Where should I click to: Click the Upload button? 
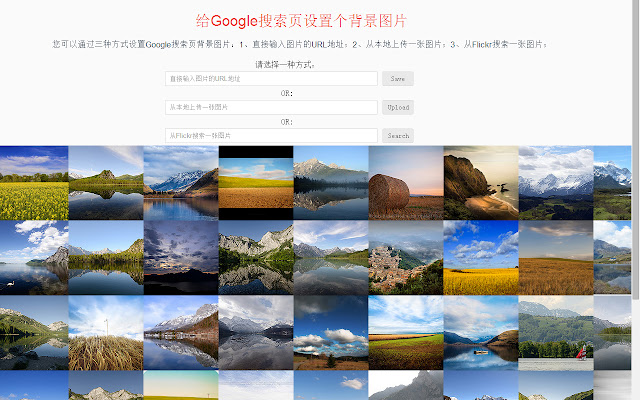point(398,107)
